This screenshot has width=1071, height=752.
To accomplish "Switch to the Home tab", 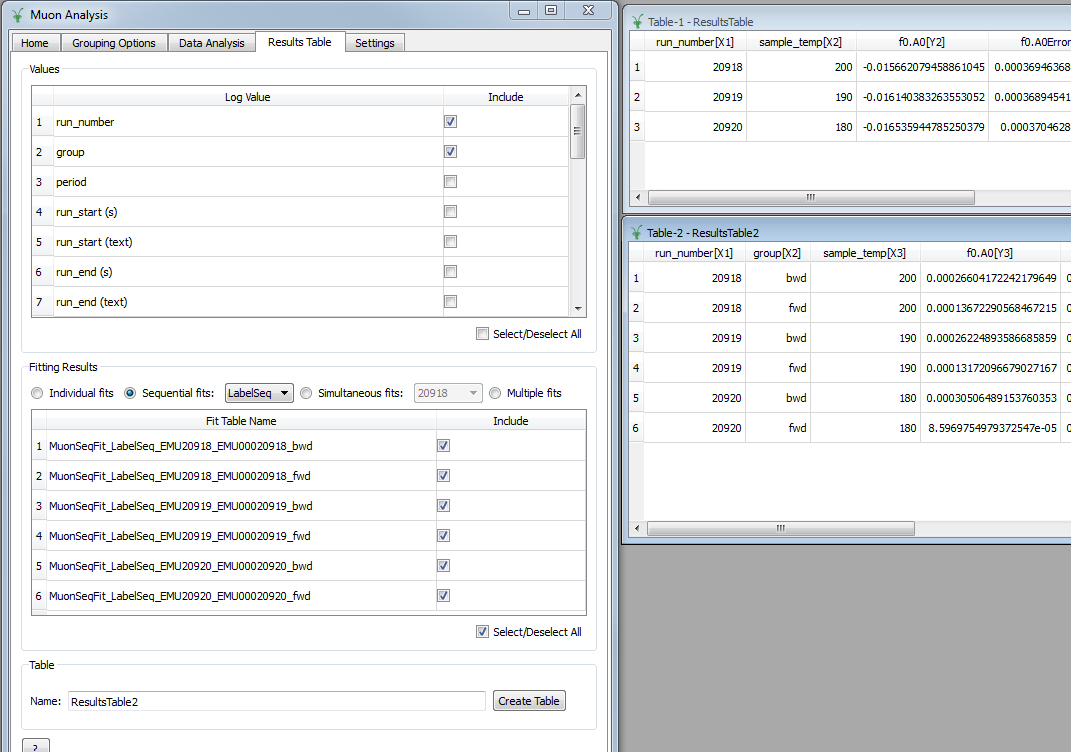I will (35, 43).
